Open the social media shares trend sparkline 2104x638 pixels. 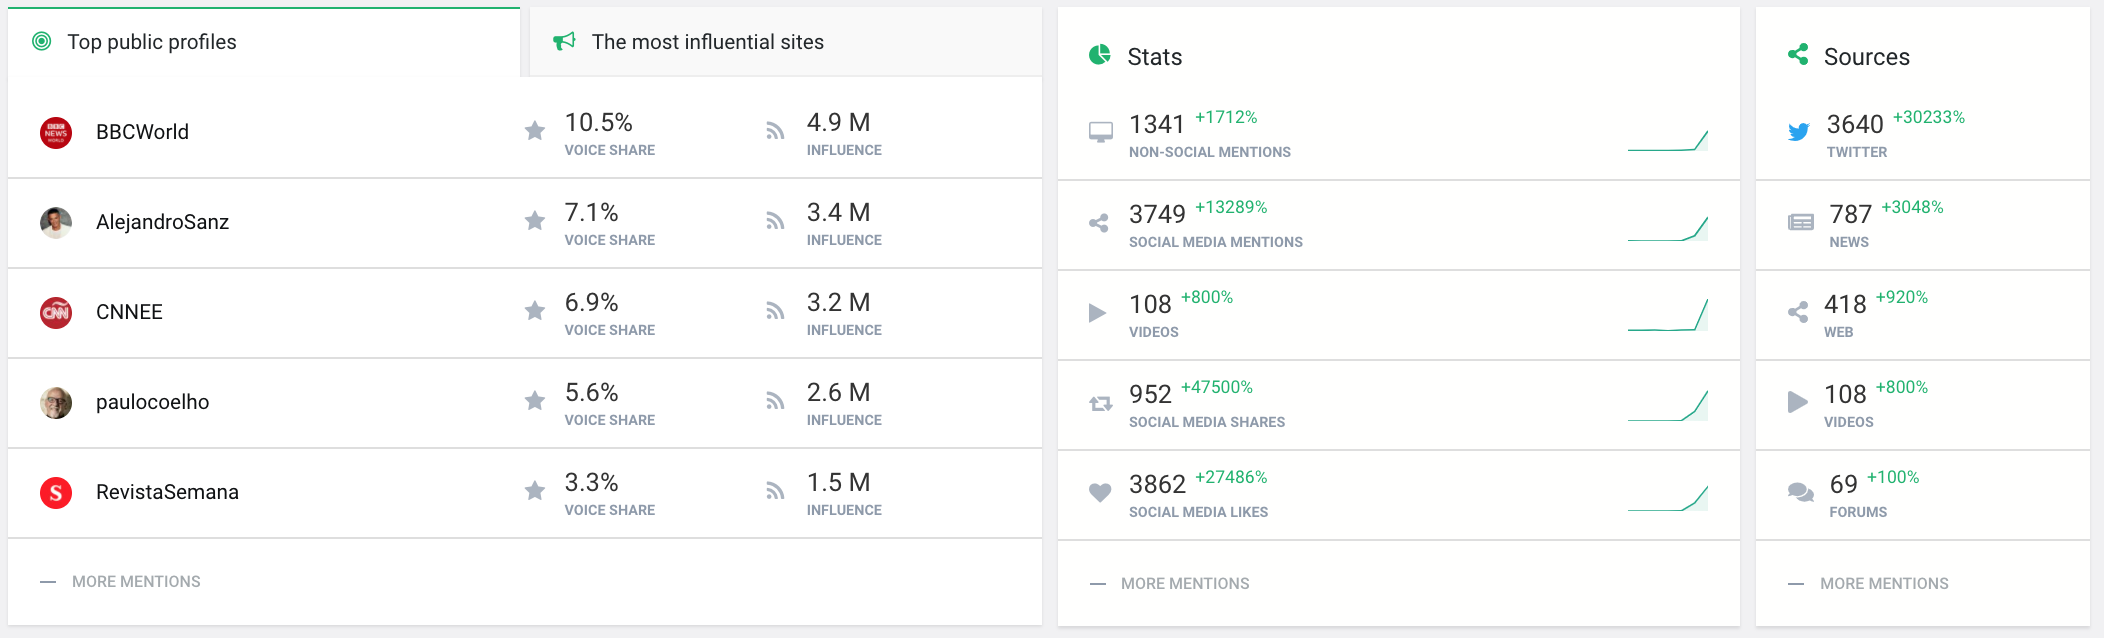pos(1668,406)
